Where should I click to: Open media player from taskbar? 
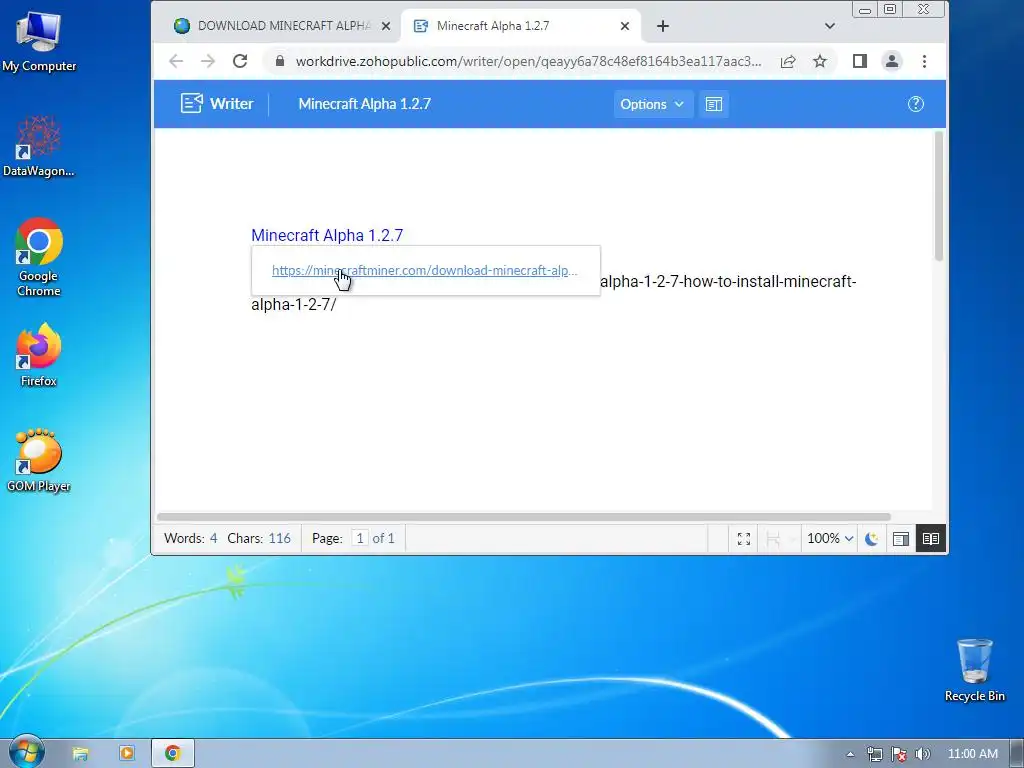point(127,754)
